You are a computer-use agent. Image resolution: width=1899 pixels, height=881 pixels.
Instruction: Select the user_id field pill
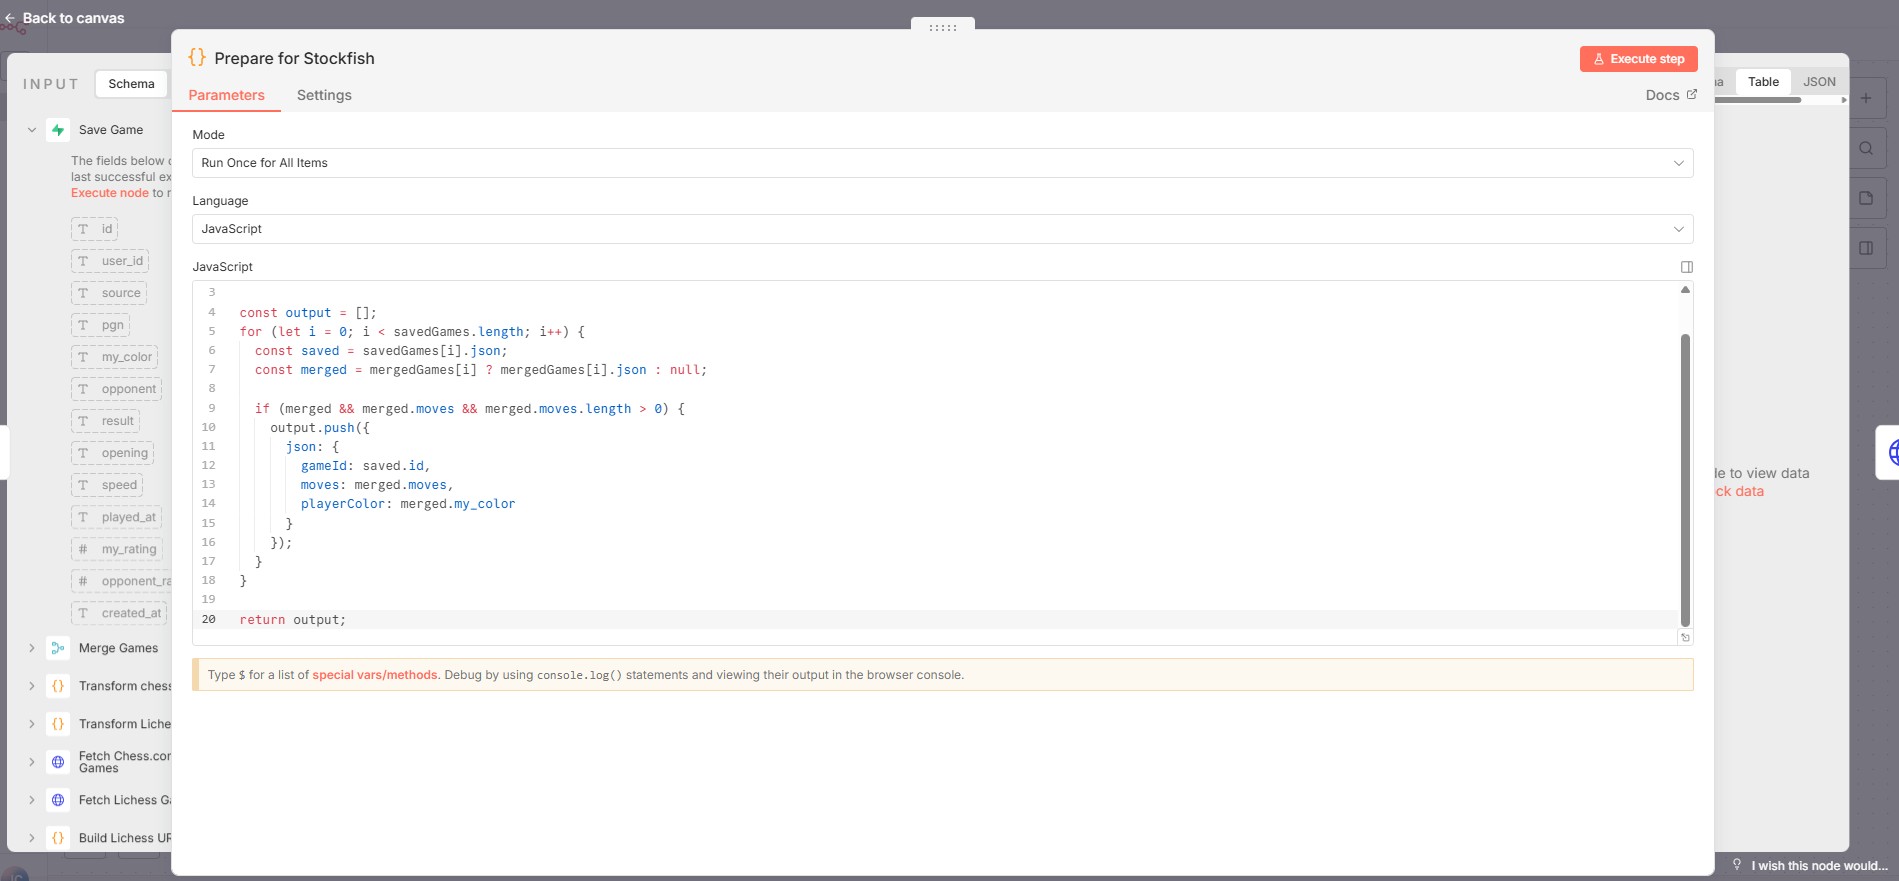coord(110,261)
